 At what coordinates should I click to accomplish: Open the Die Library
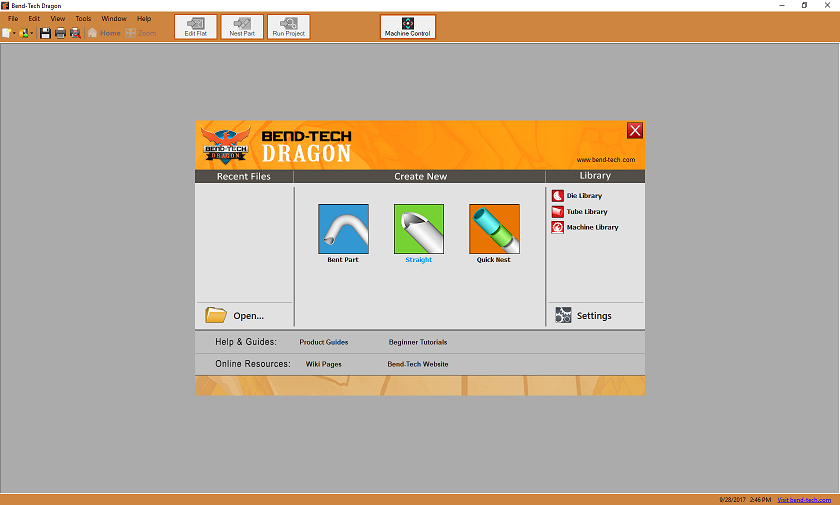tap(577, 196)
